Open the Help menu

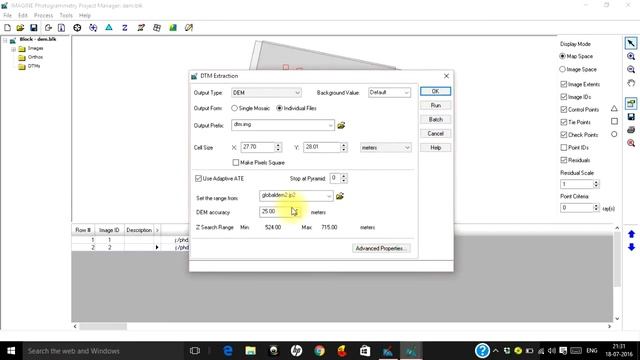(x=85, y=16)
